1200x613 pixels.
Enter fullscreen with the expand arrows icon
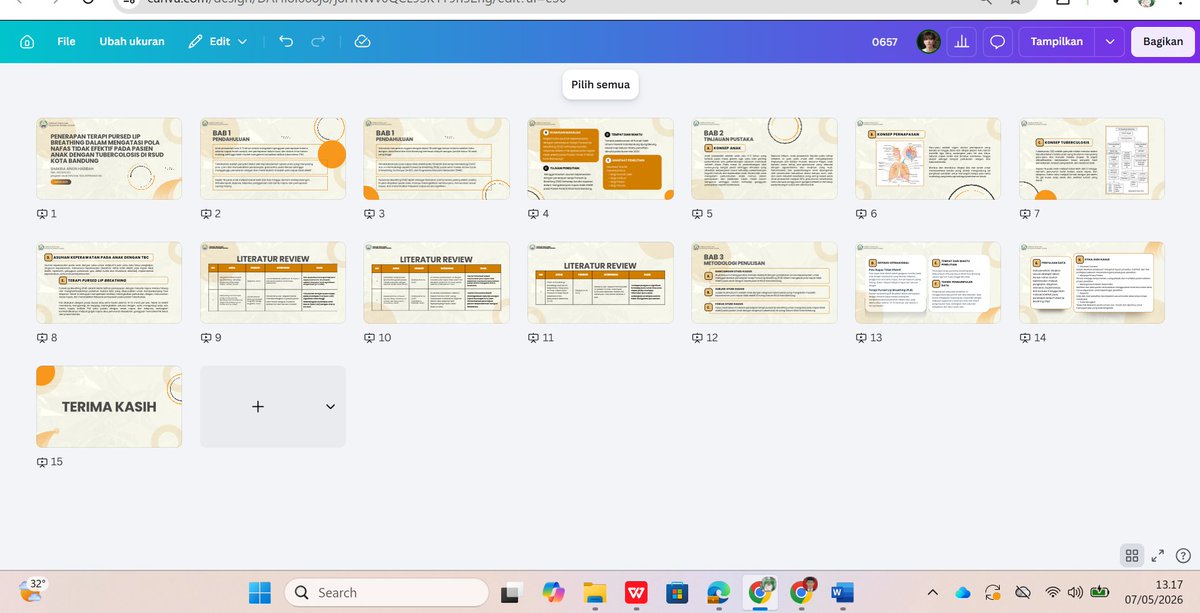coord(1158,555)
